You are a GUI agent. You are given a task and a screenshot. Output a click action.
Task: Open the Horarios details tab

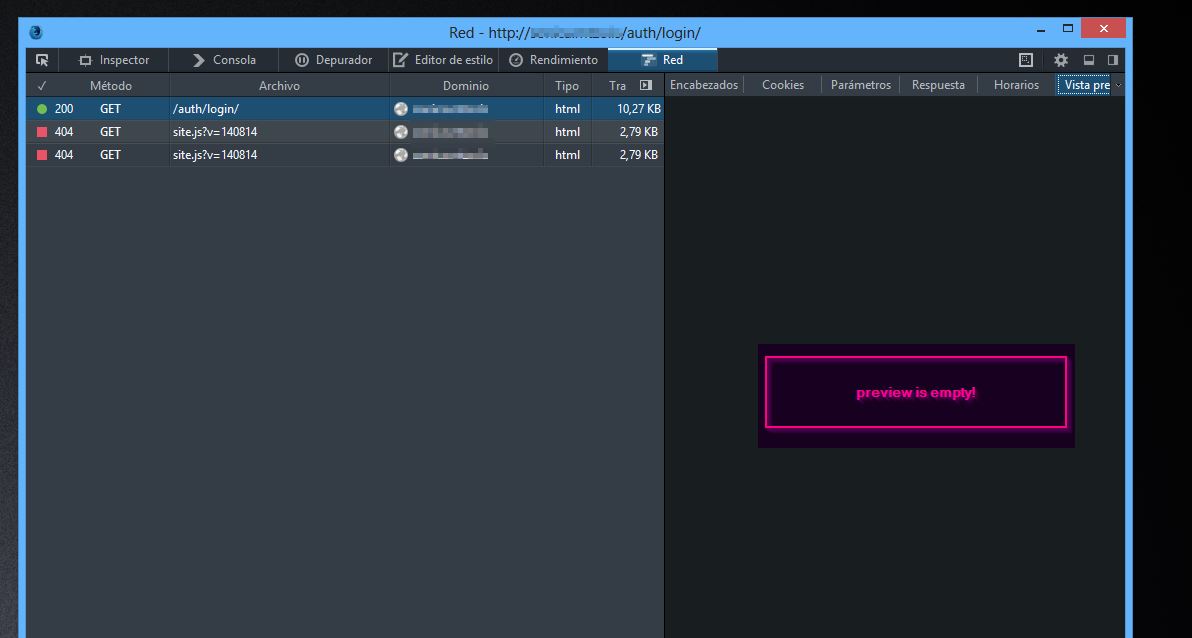pyautogui.click(x=1016, y=85)
